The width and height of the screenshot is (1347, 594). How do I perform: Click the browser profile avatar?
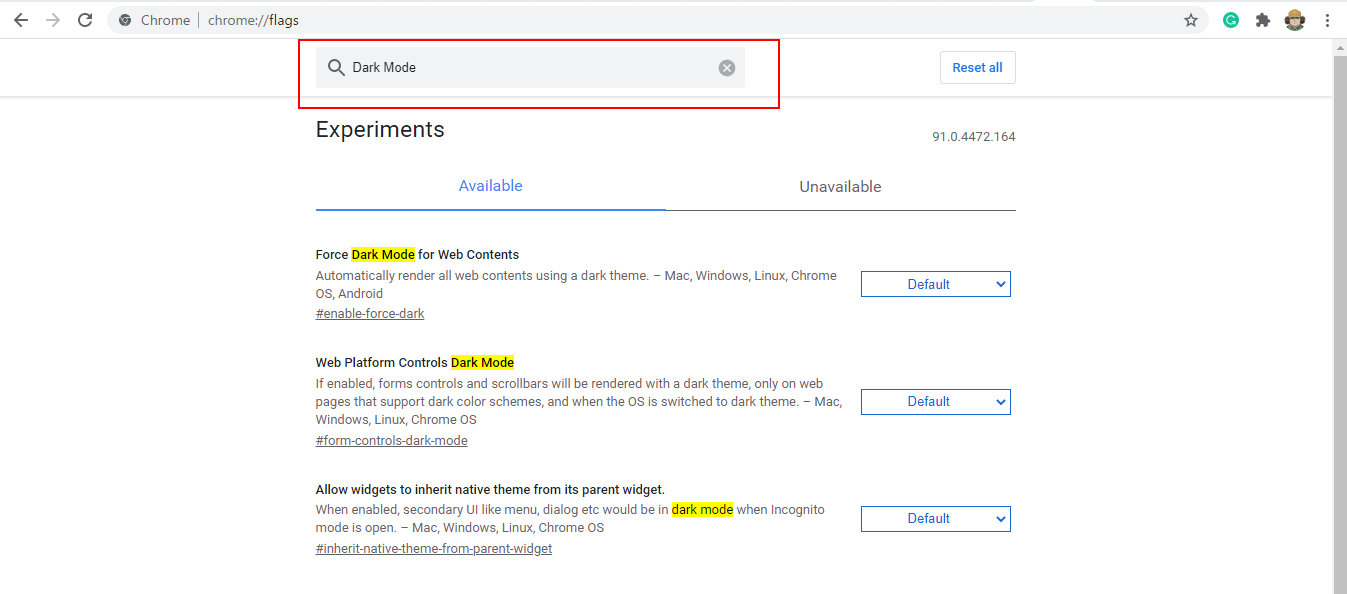(x=1295, y=19)
